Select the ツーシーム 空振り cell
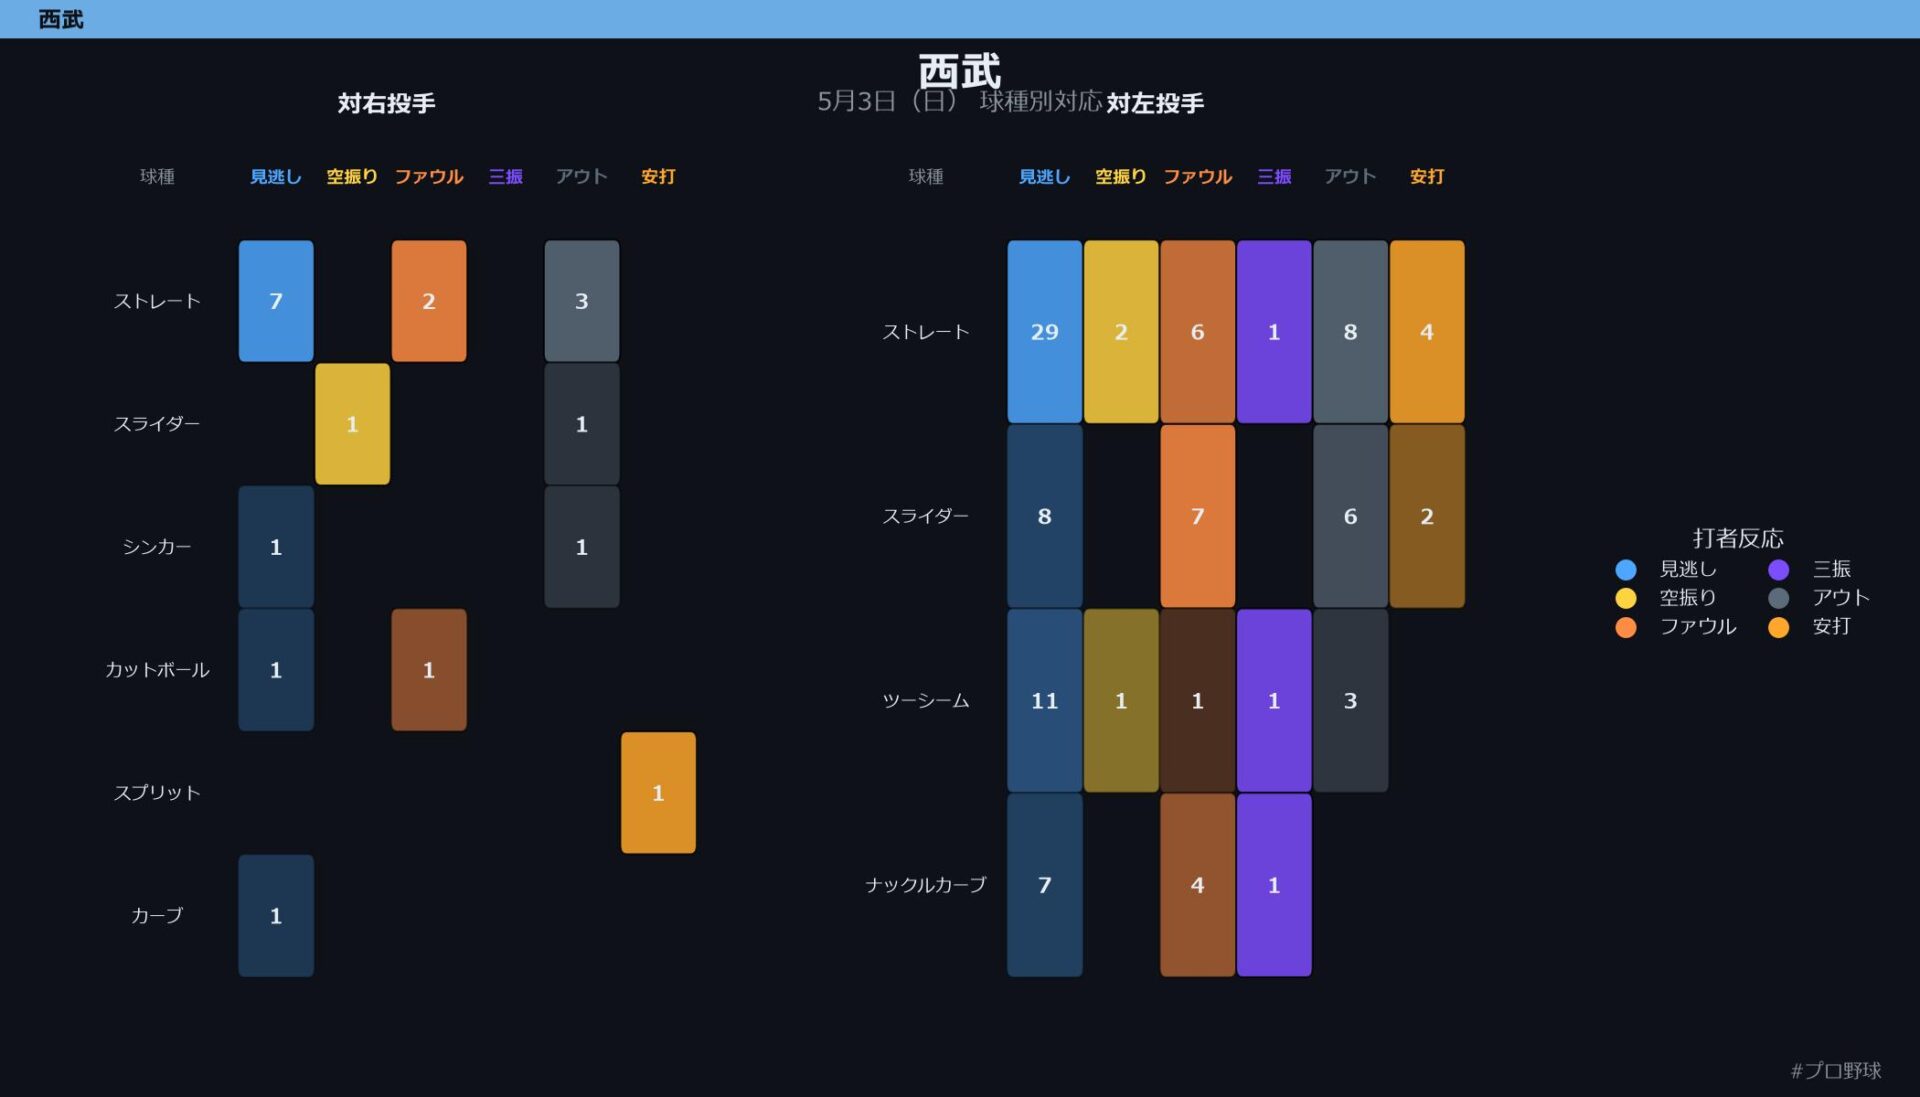Screen dimensions: 1920x1097 click(x=1121, y=701)
